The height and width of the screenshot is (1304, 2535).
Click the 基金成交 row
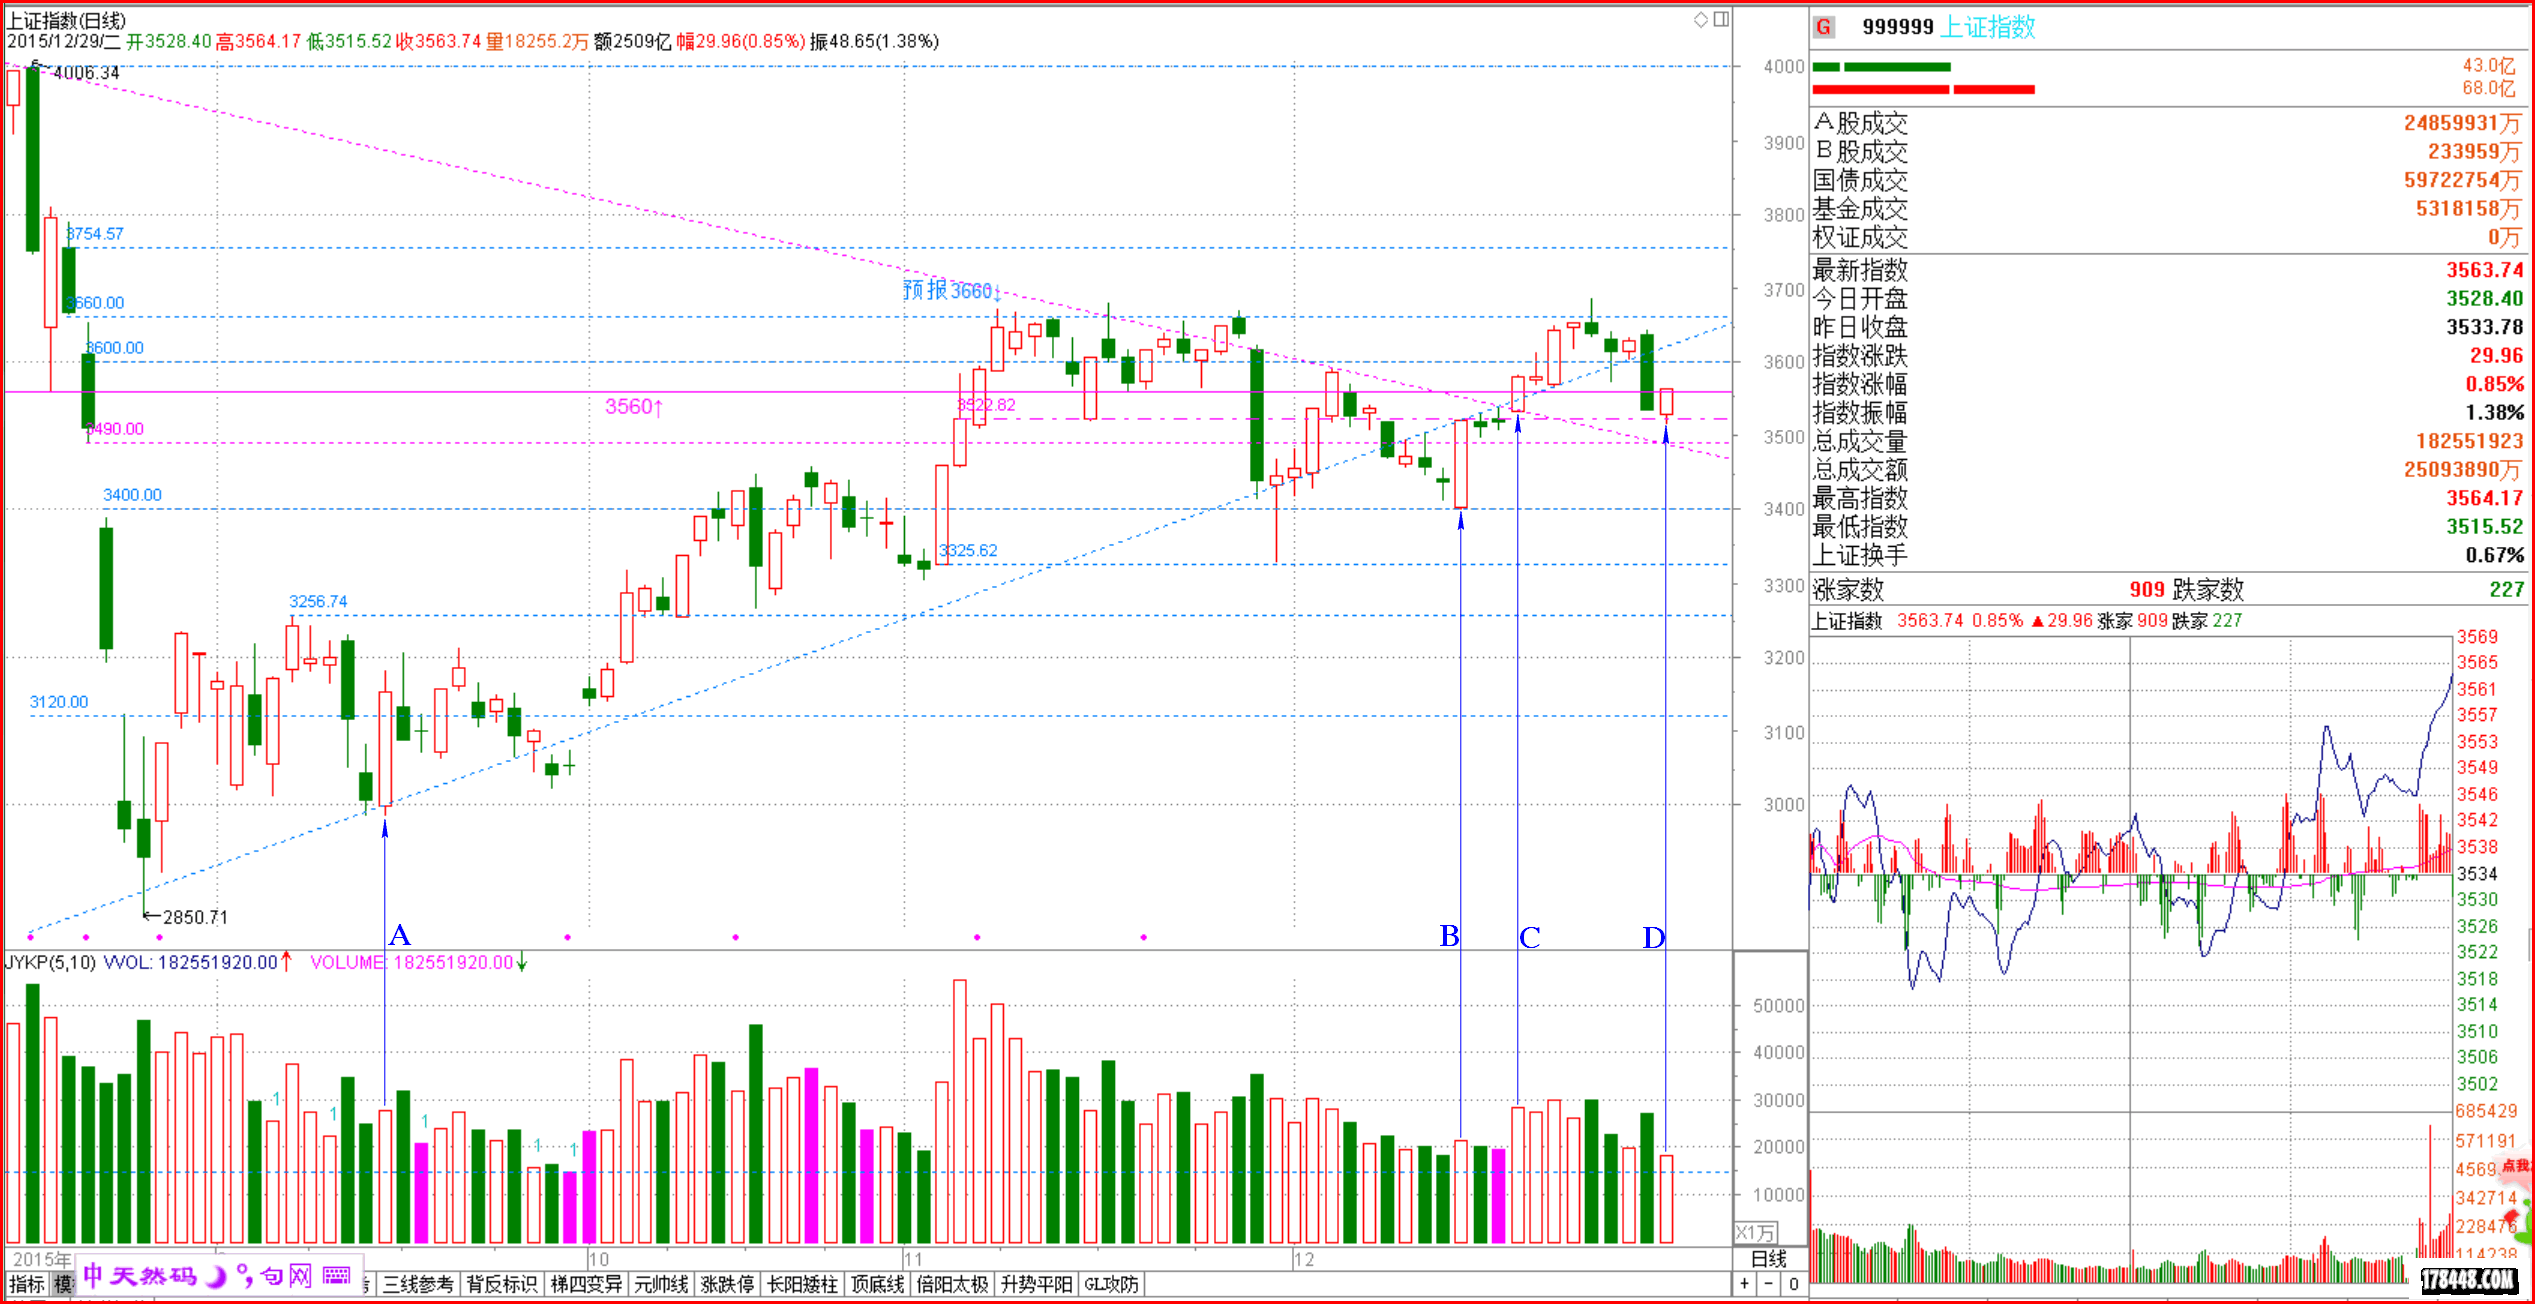coord(2167,208)
